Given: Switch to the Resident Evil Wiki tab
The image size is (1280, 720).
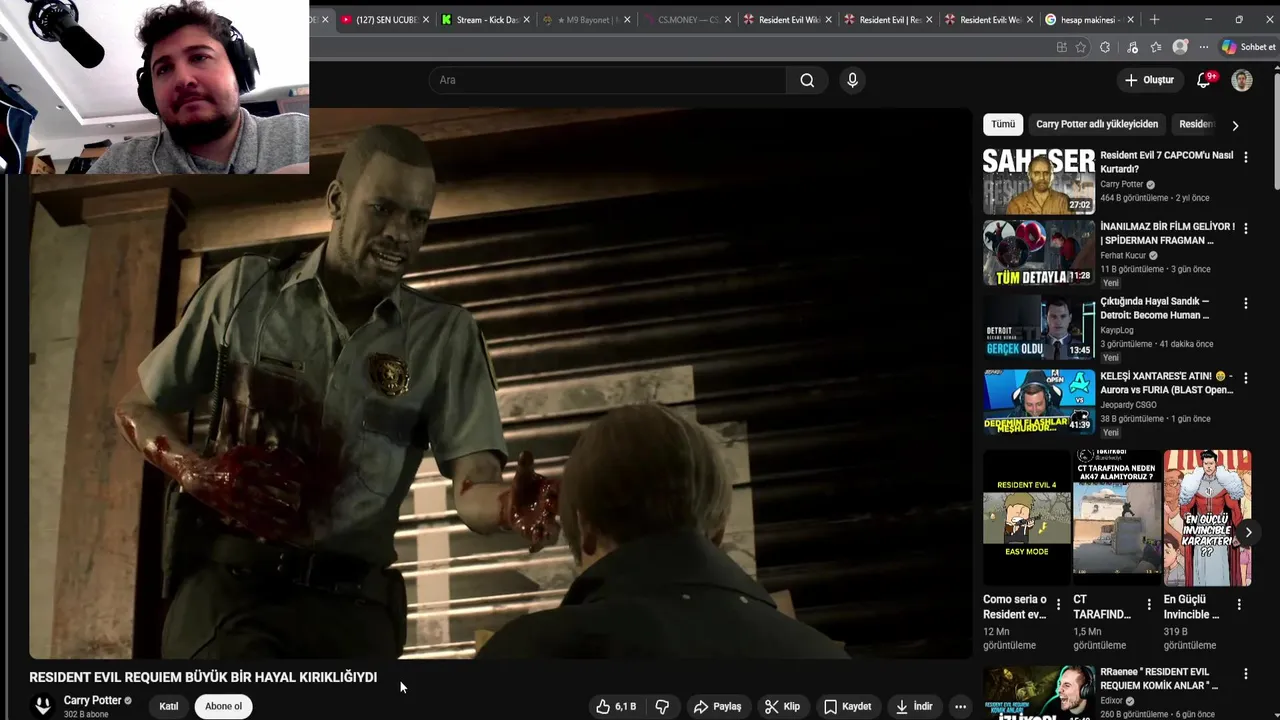Looking at the screenshot, I should (787, 19).
